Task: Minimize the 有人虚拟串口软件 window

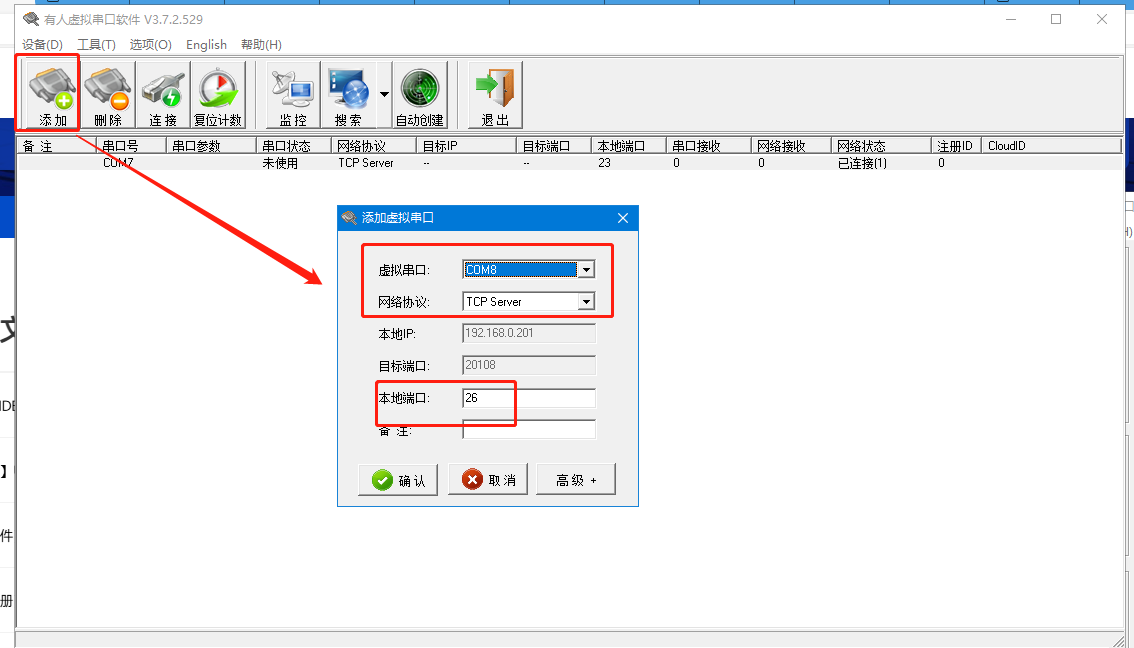Action: point(1011,20)
